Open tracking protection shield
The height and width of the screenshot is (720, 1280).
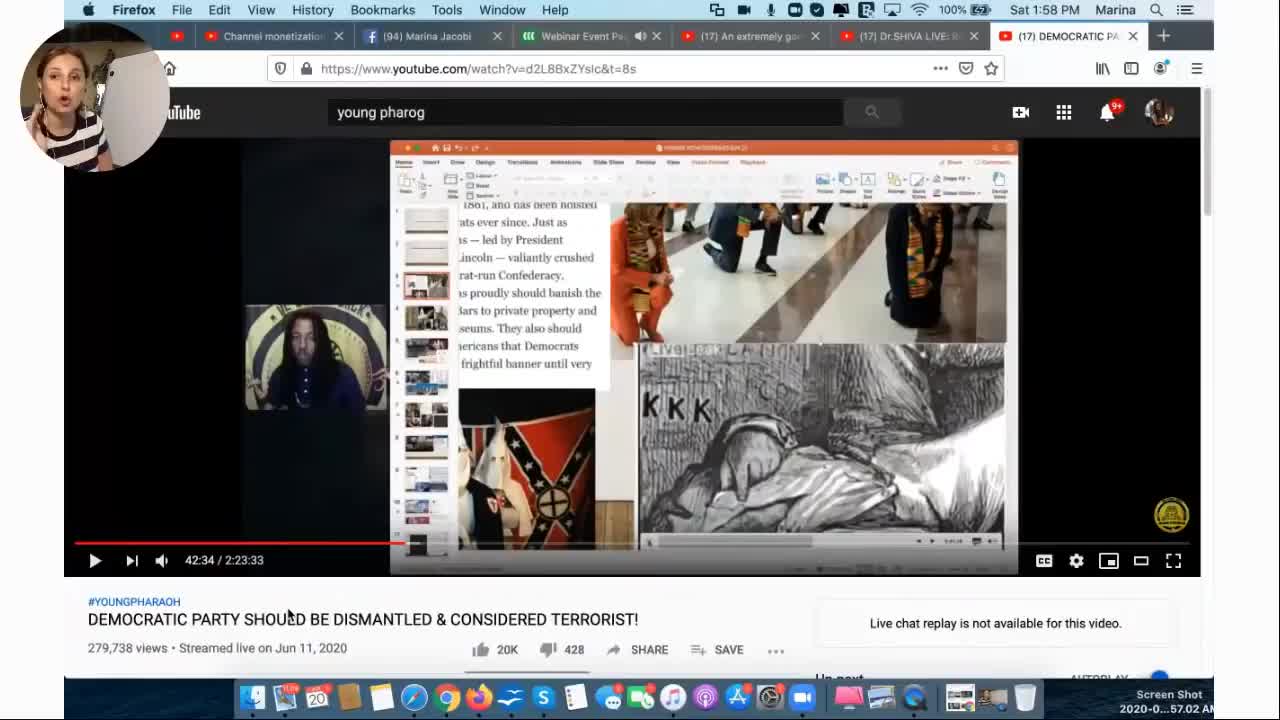pyautogui.click(x=280, y=69)
